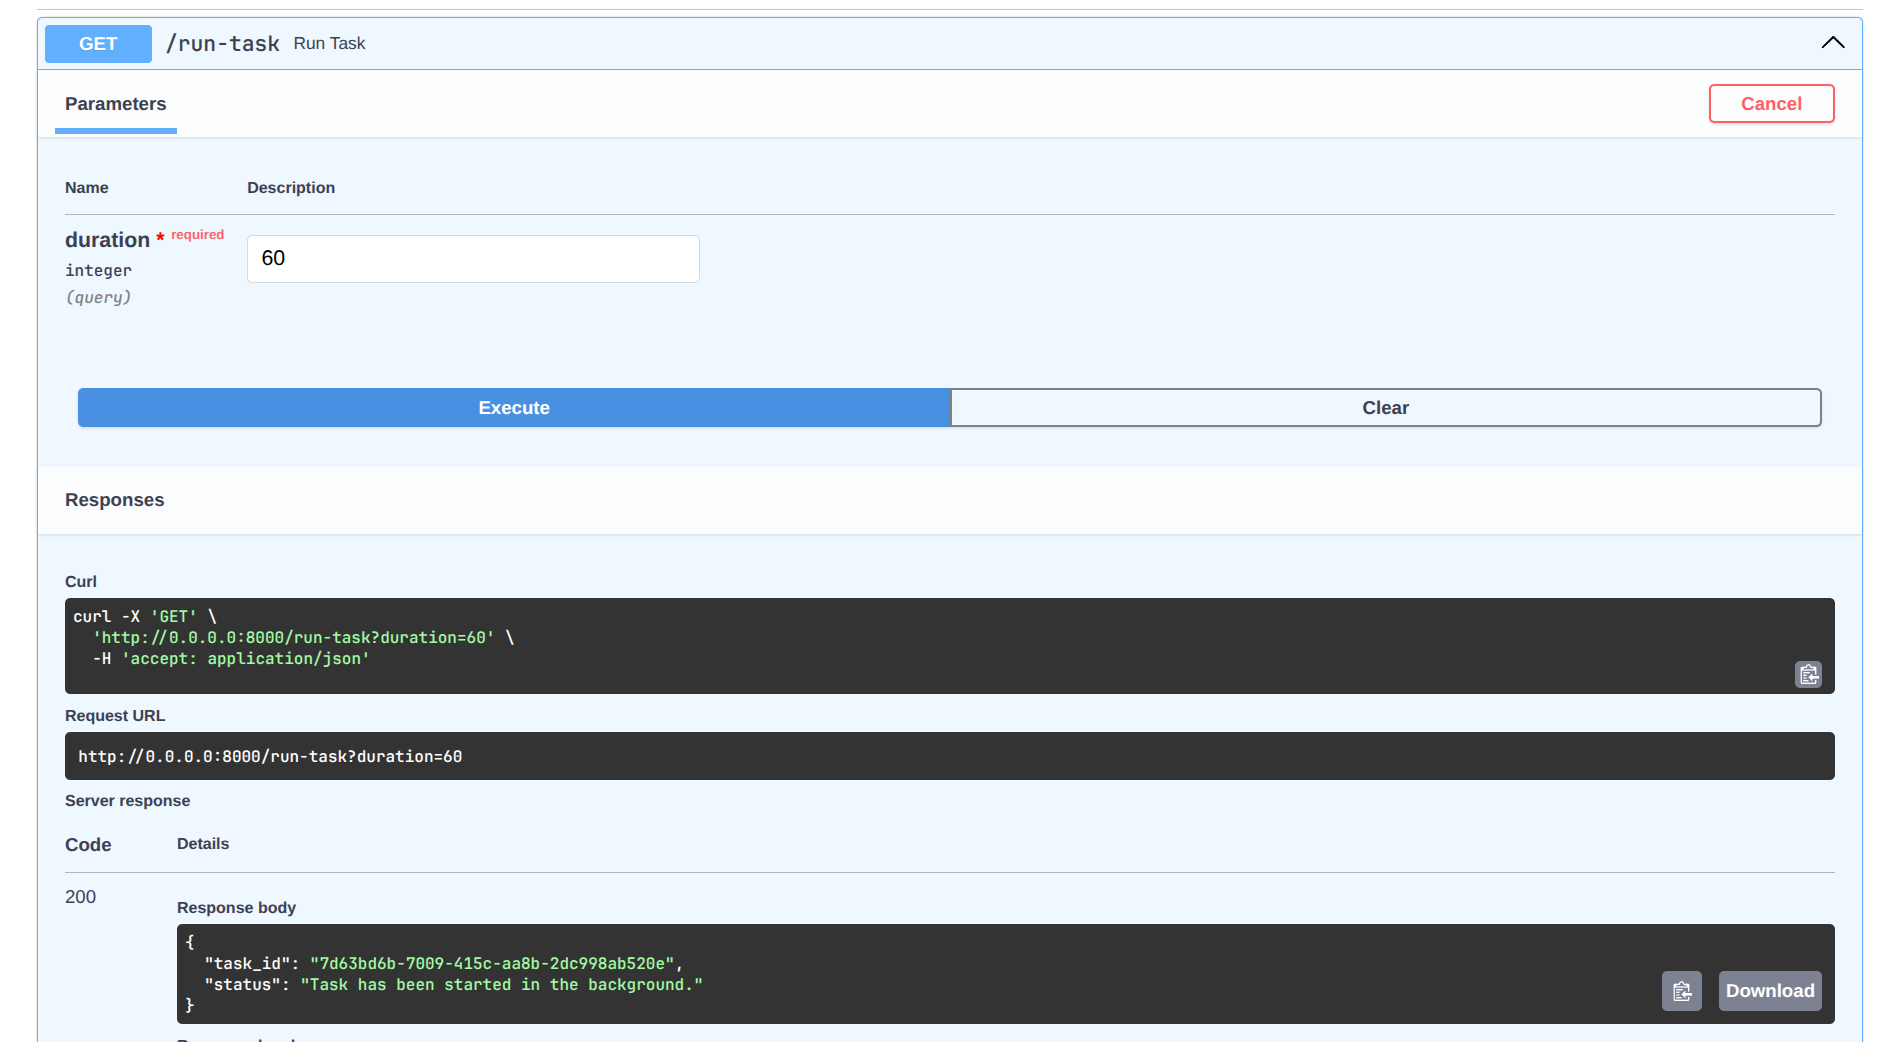Click the task_id value in response

click(492, 964)
